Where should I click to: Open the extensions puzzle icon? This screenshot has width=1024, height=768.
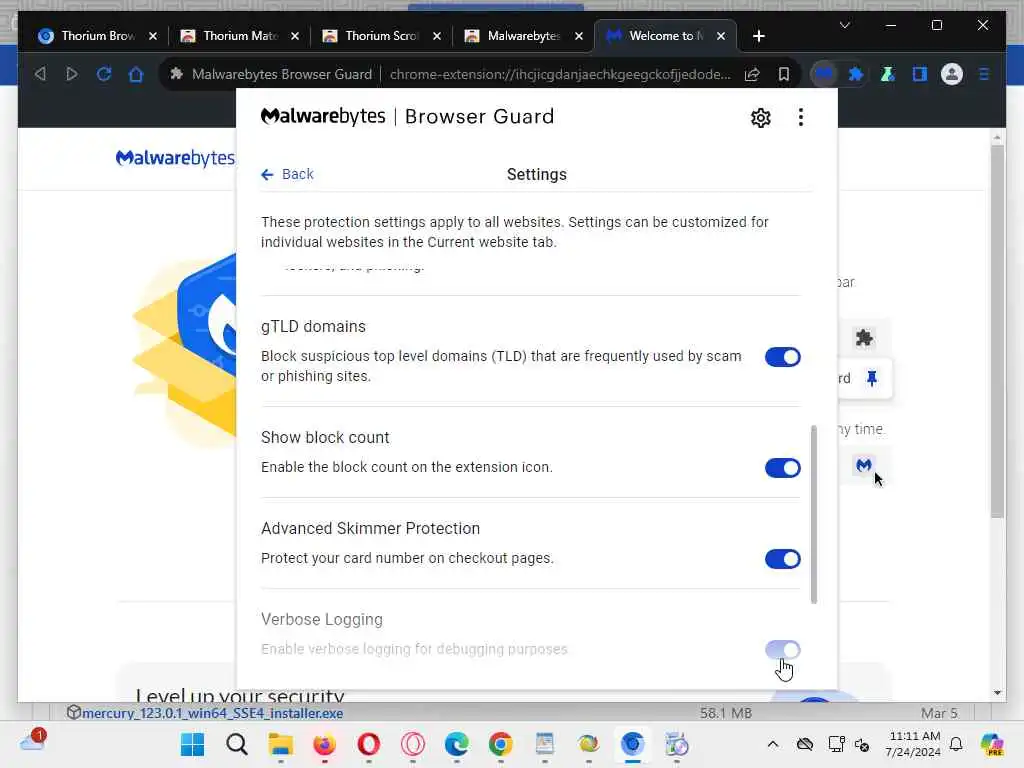click(856, 74)
